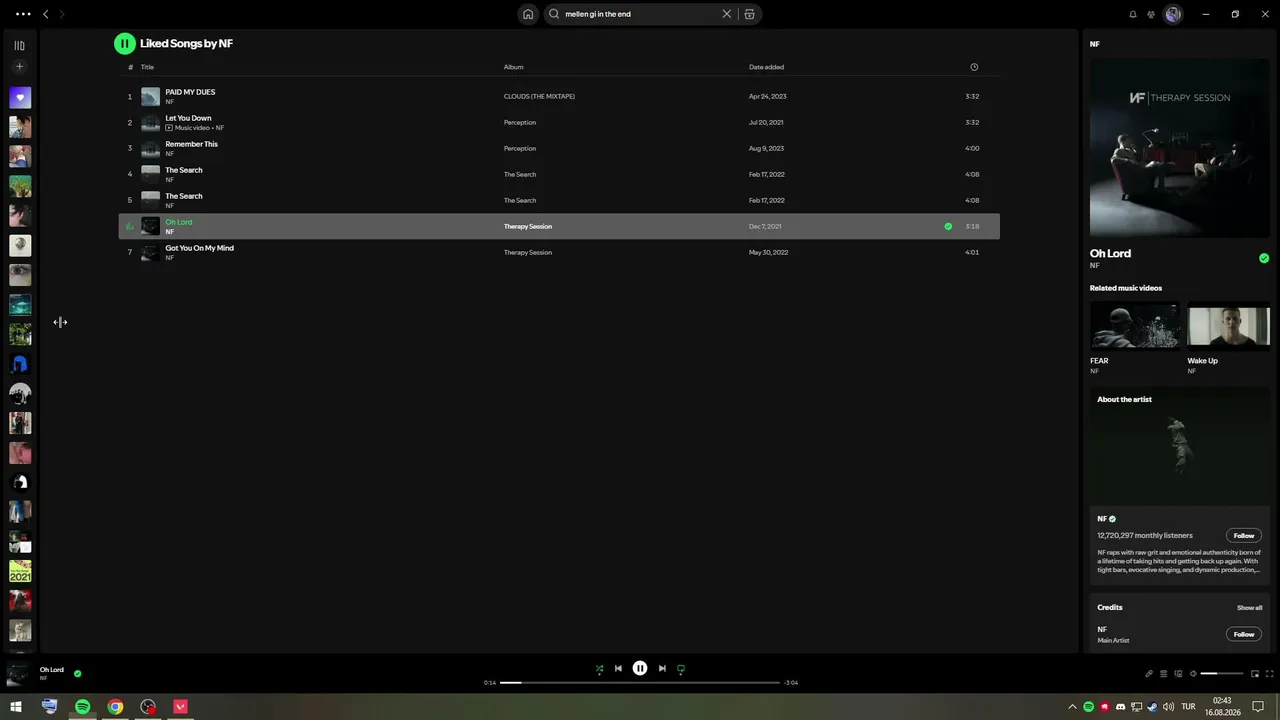Create a new playlist with plus icon
The width and height of the screenshot is (1280, 720).
click(19, 67)
